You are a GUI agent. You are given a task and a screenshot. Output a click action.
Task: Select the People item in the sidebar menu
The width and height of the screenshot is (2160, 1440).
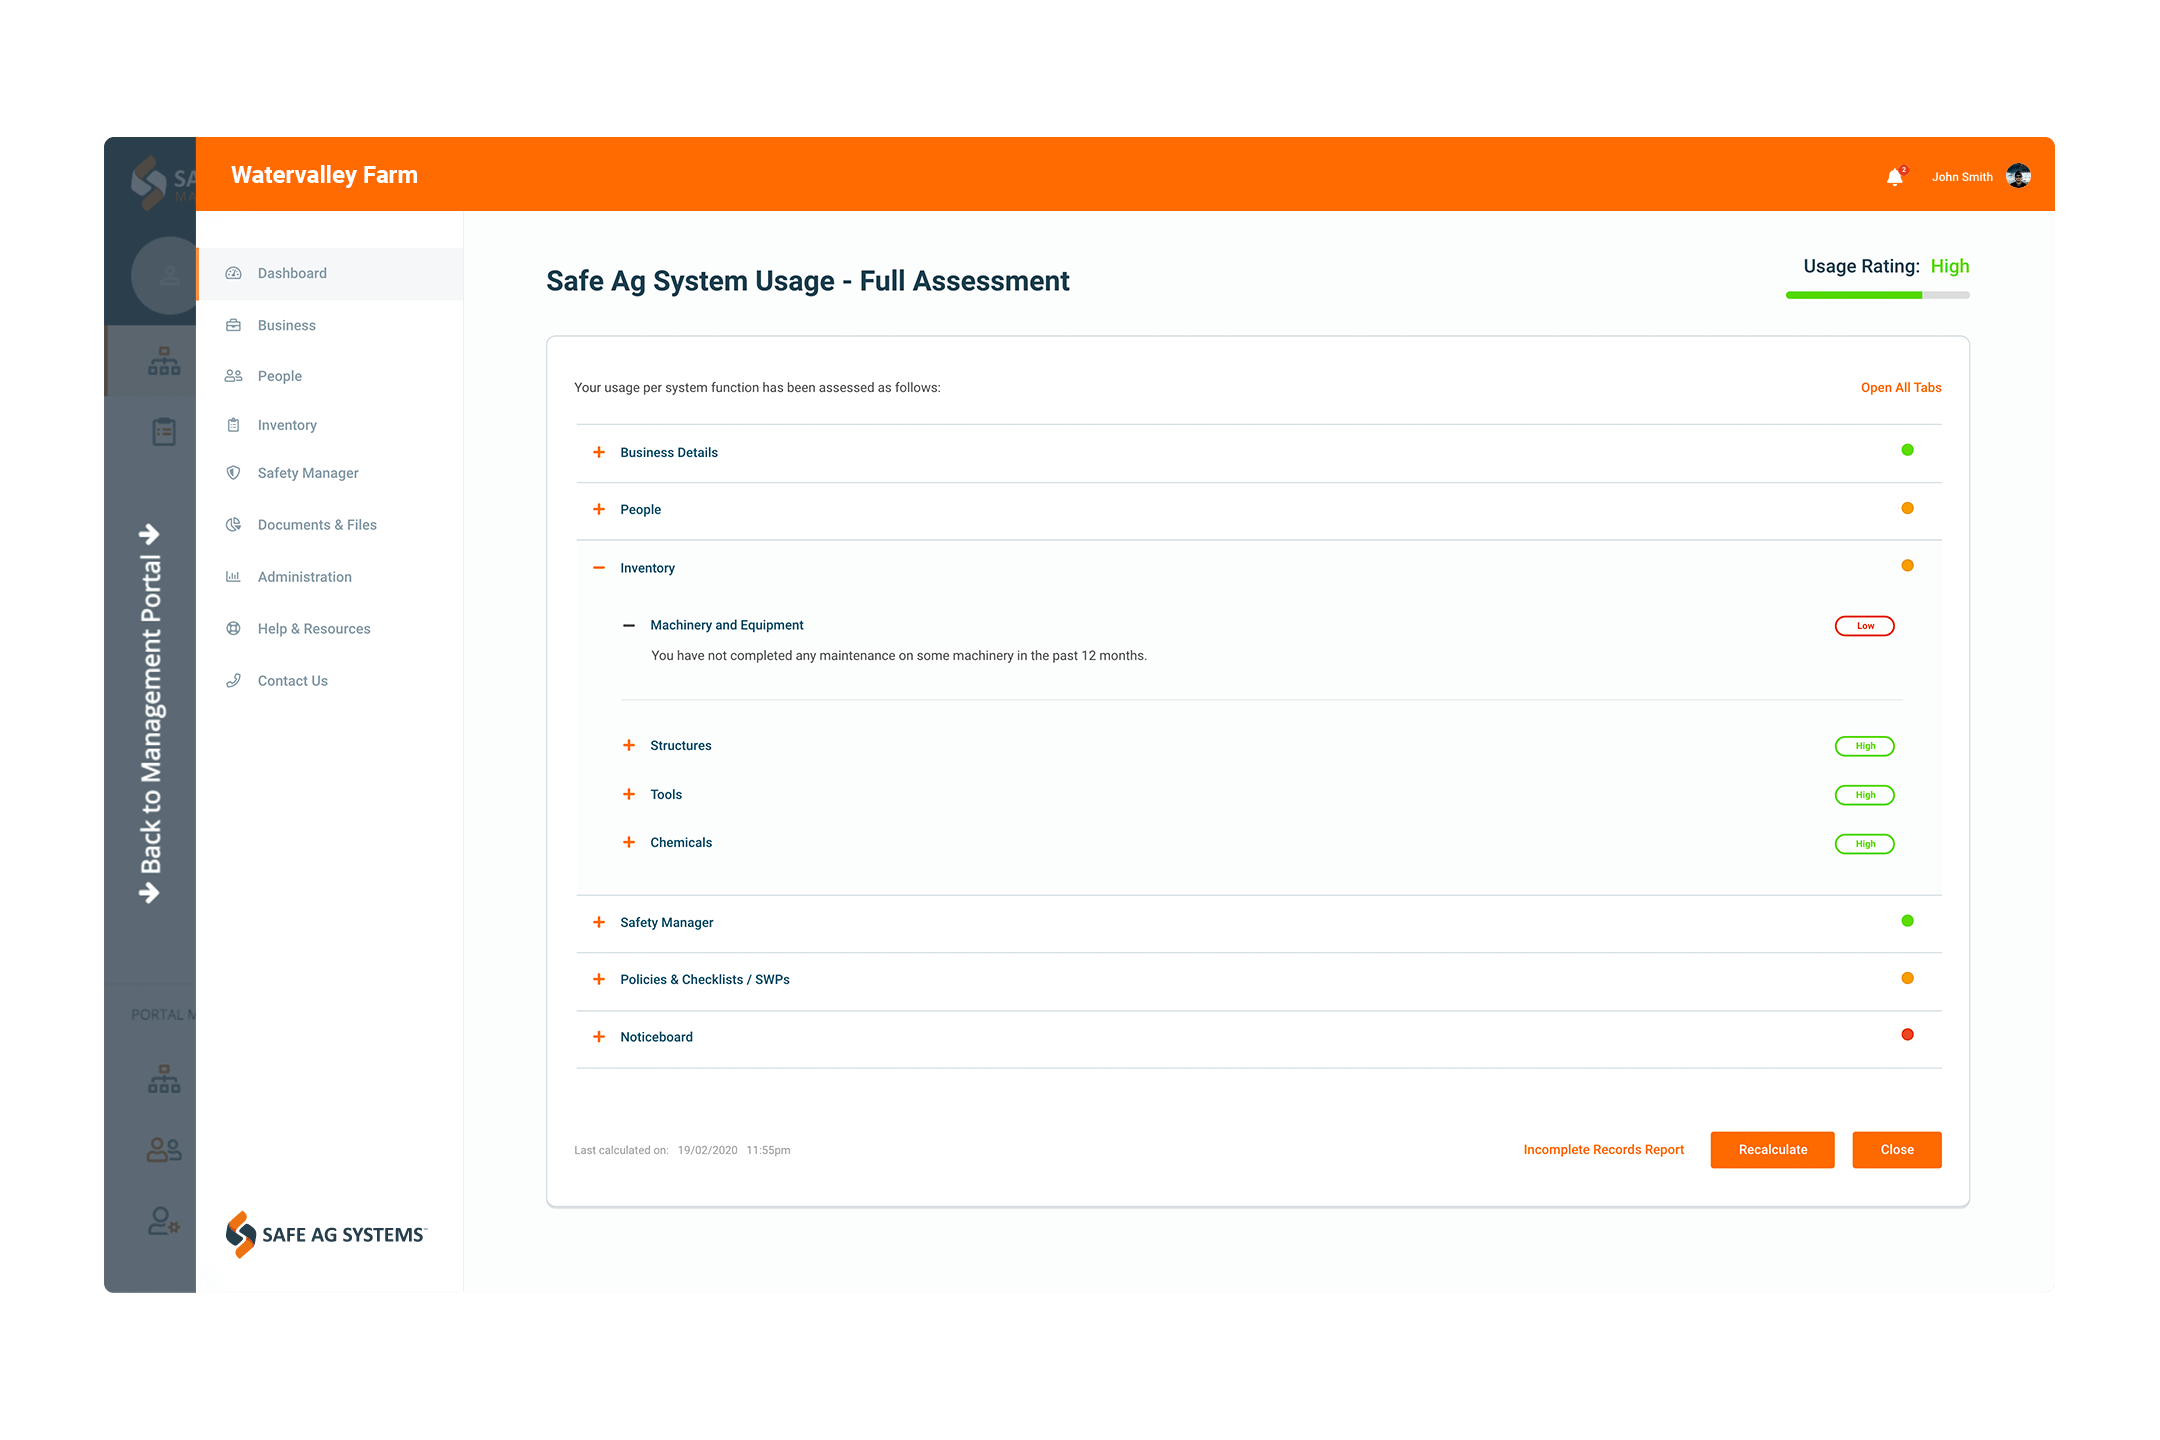point(279,375)
